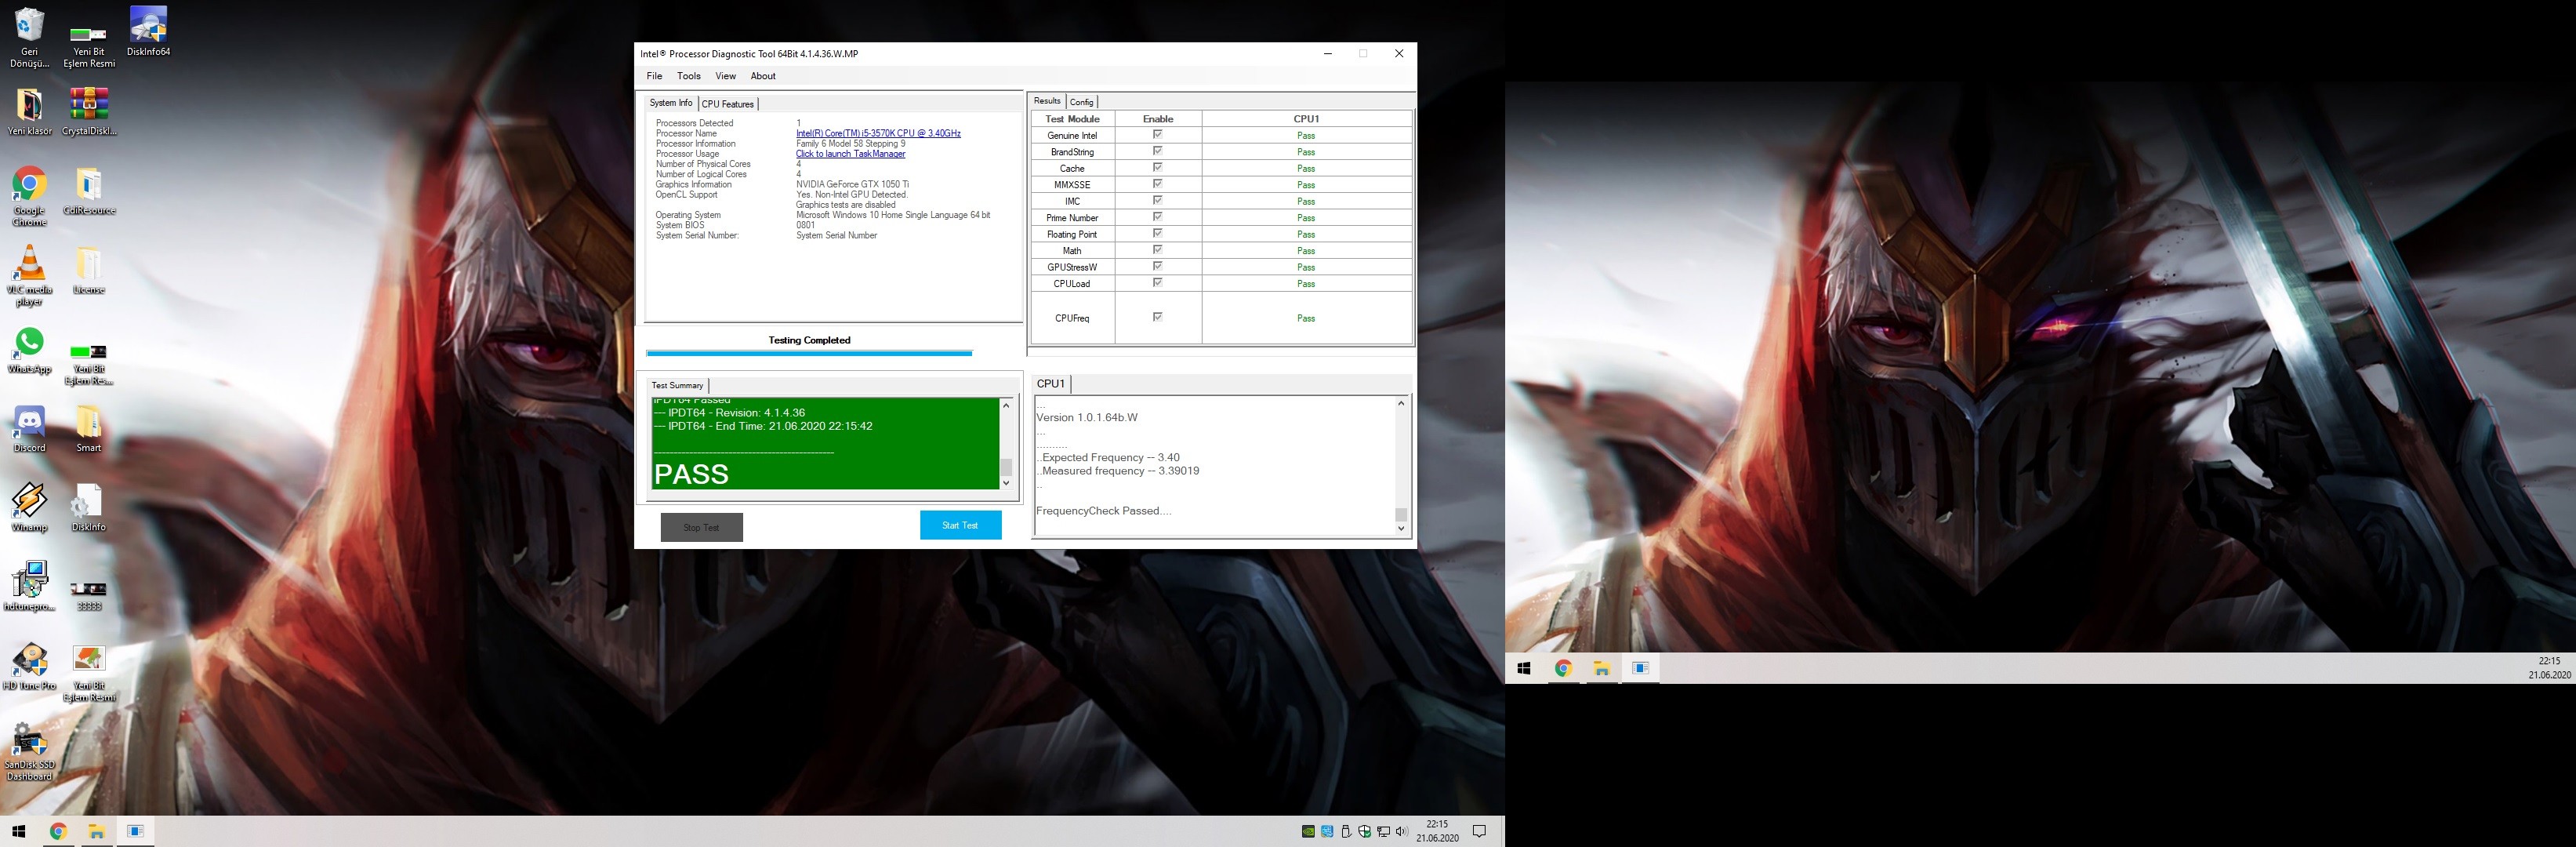Uncheck the Prime Number test checkbox
Screen dimensions: 2576x847
click(1157, 217)
